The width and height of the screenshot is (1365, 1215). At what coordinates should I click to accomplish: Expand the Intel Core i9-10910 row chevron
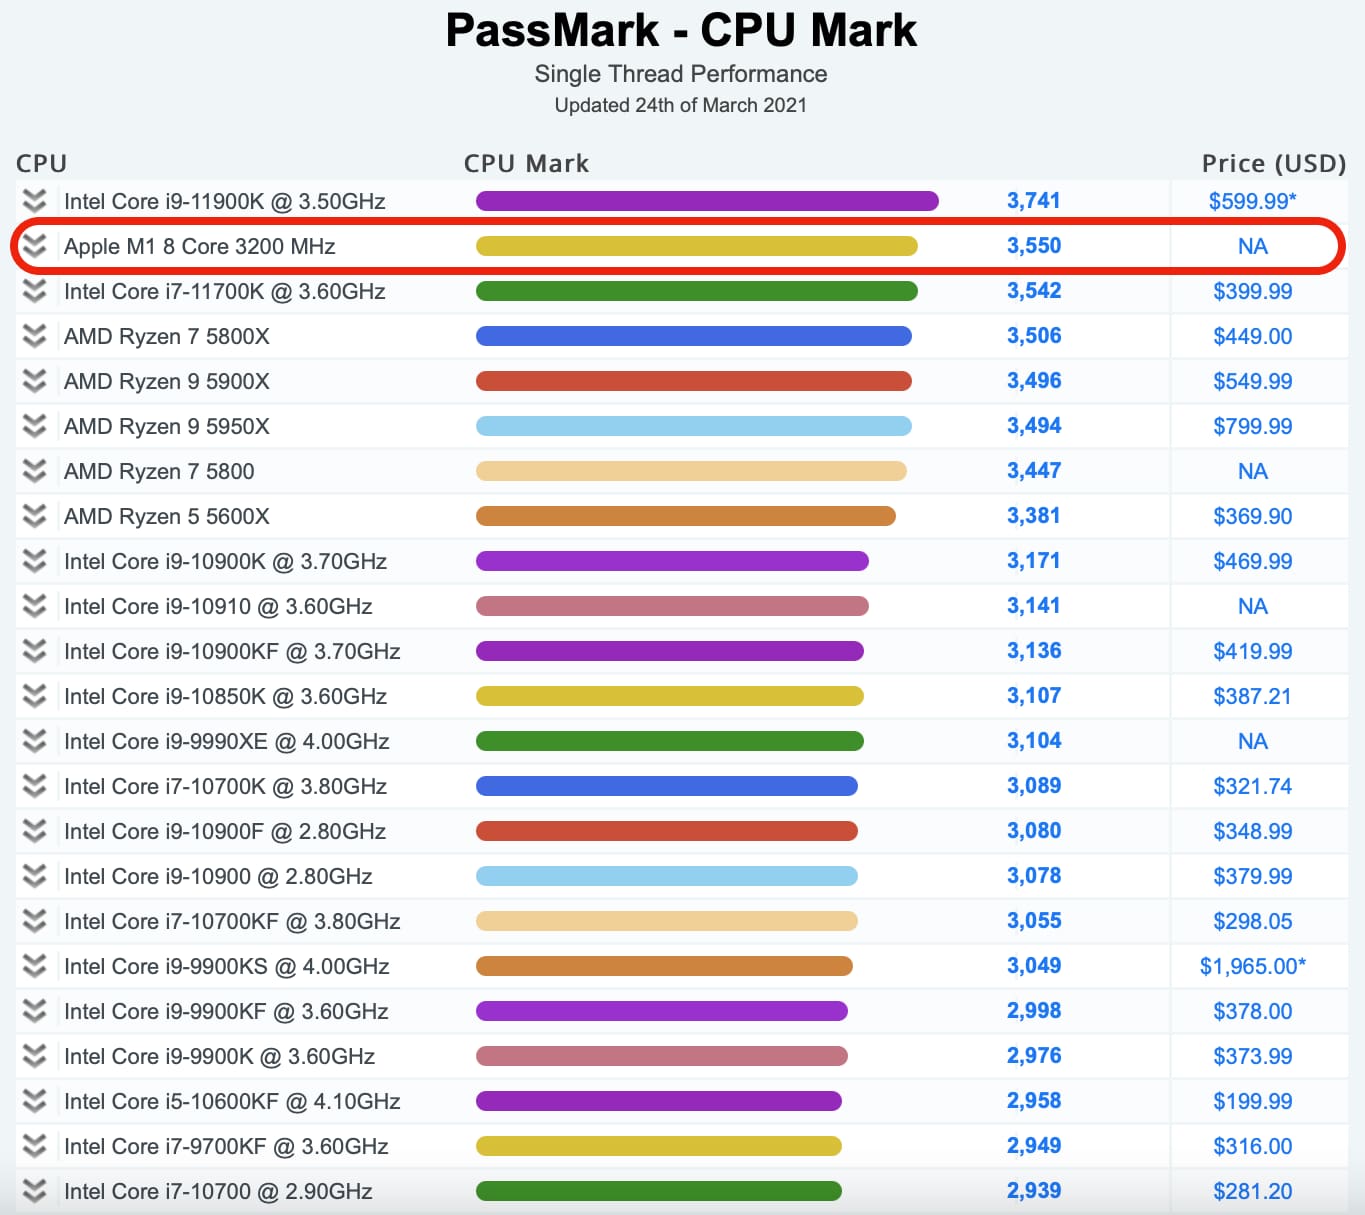(x=35, y=606)
